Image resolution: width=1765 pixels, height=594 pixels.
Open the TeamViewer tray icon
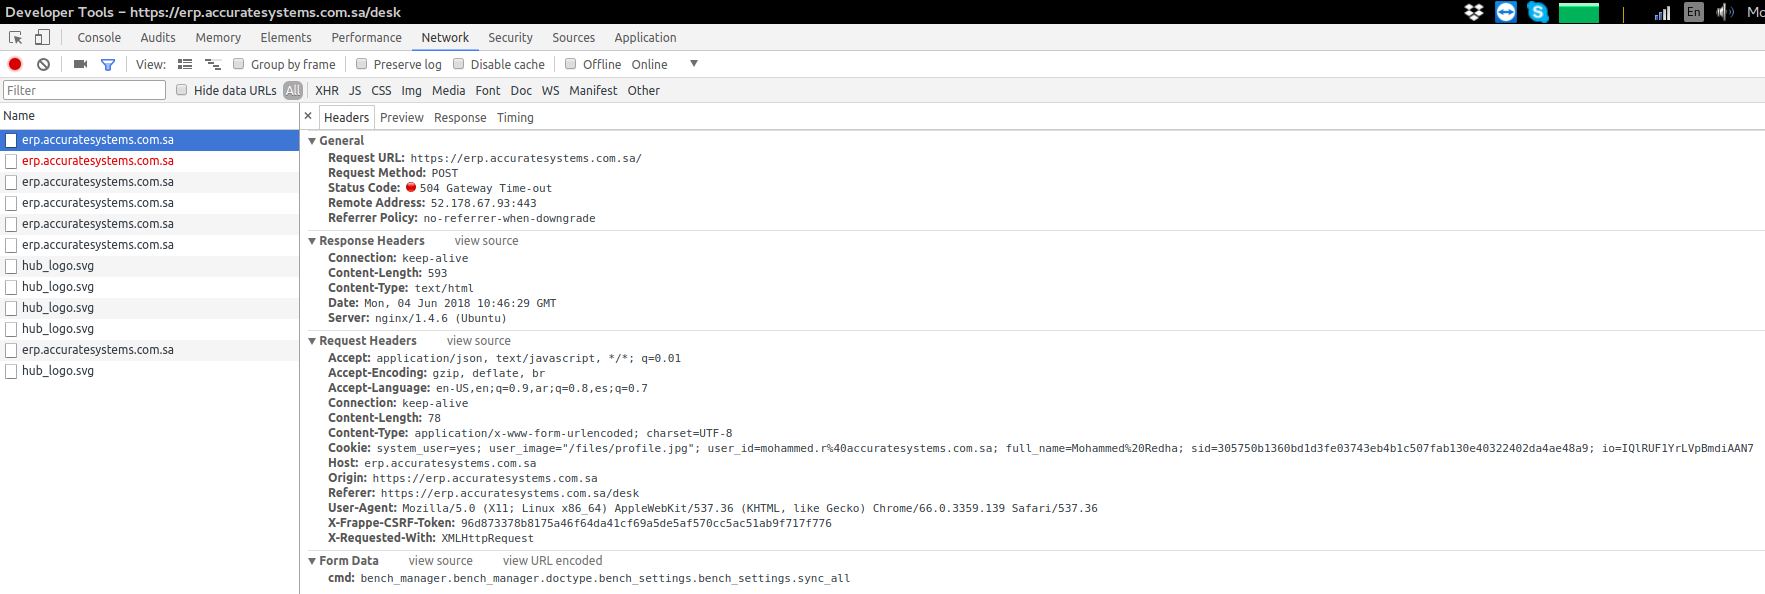(x=1506, y=12)
